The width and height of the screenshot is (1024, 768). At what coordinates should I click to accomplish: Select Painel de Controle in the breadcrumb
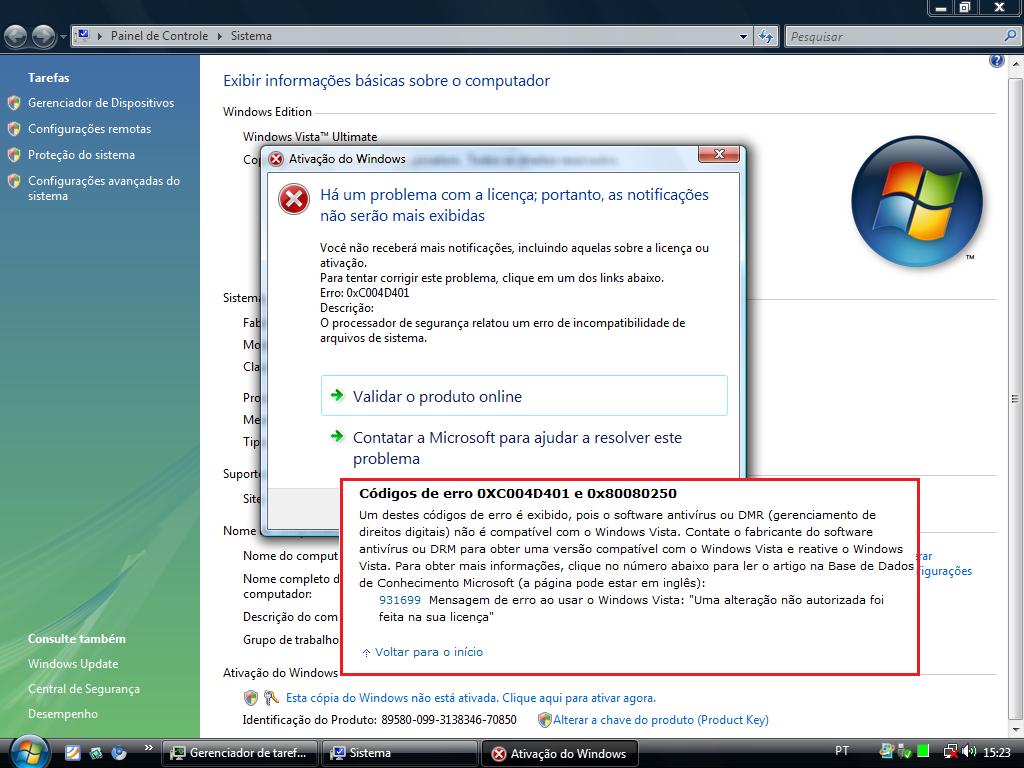tap(159, 36)
